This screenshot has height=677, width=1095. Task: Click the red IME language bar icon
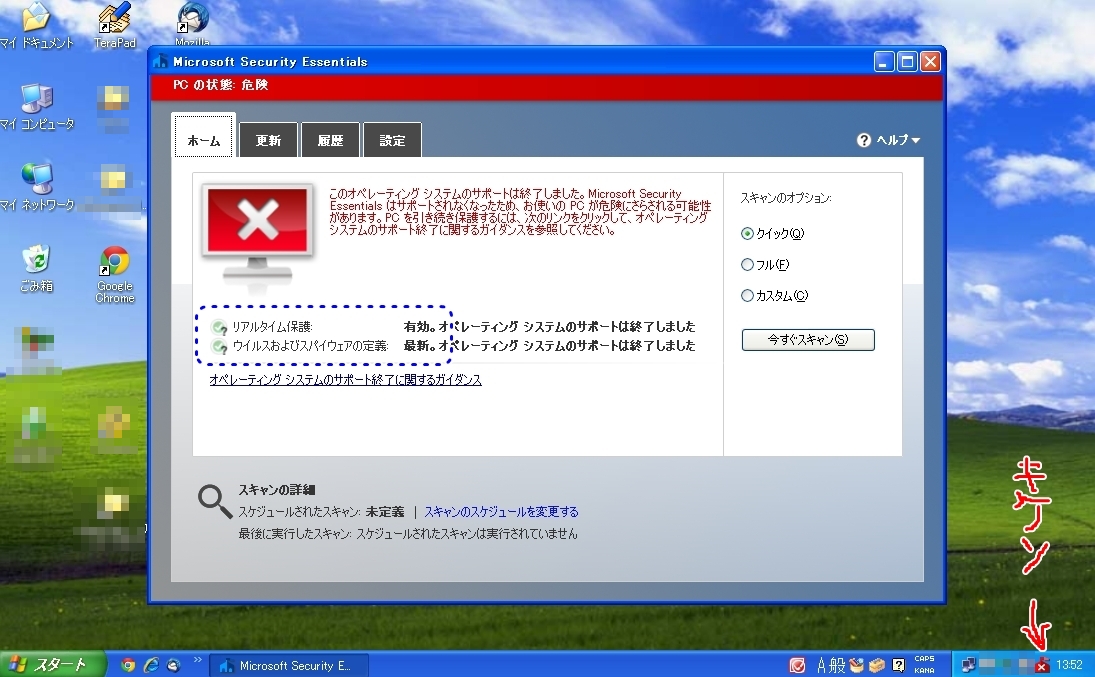797,665
